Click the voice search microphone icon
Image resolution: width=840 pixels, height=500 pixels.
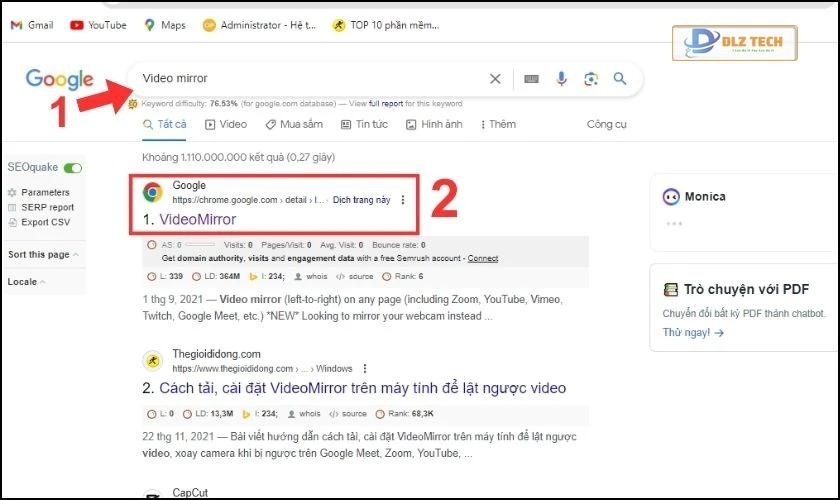[x=561, y=79]
